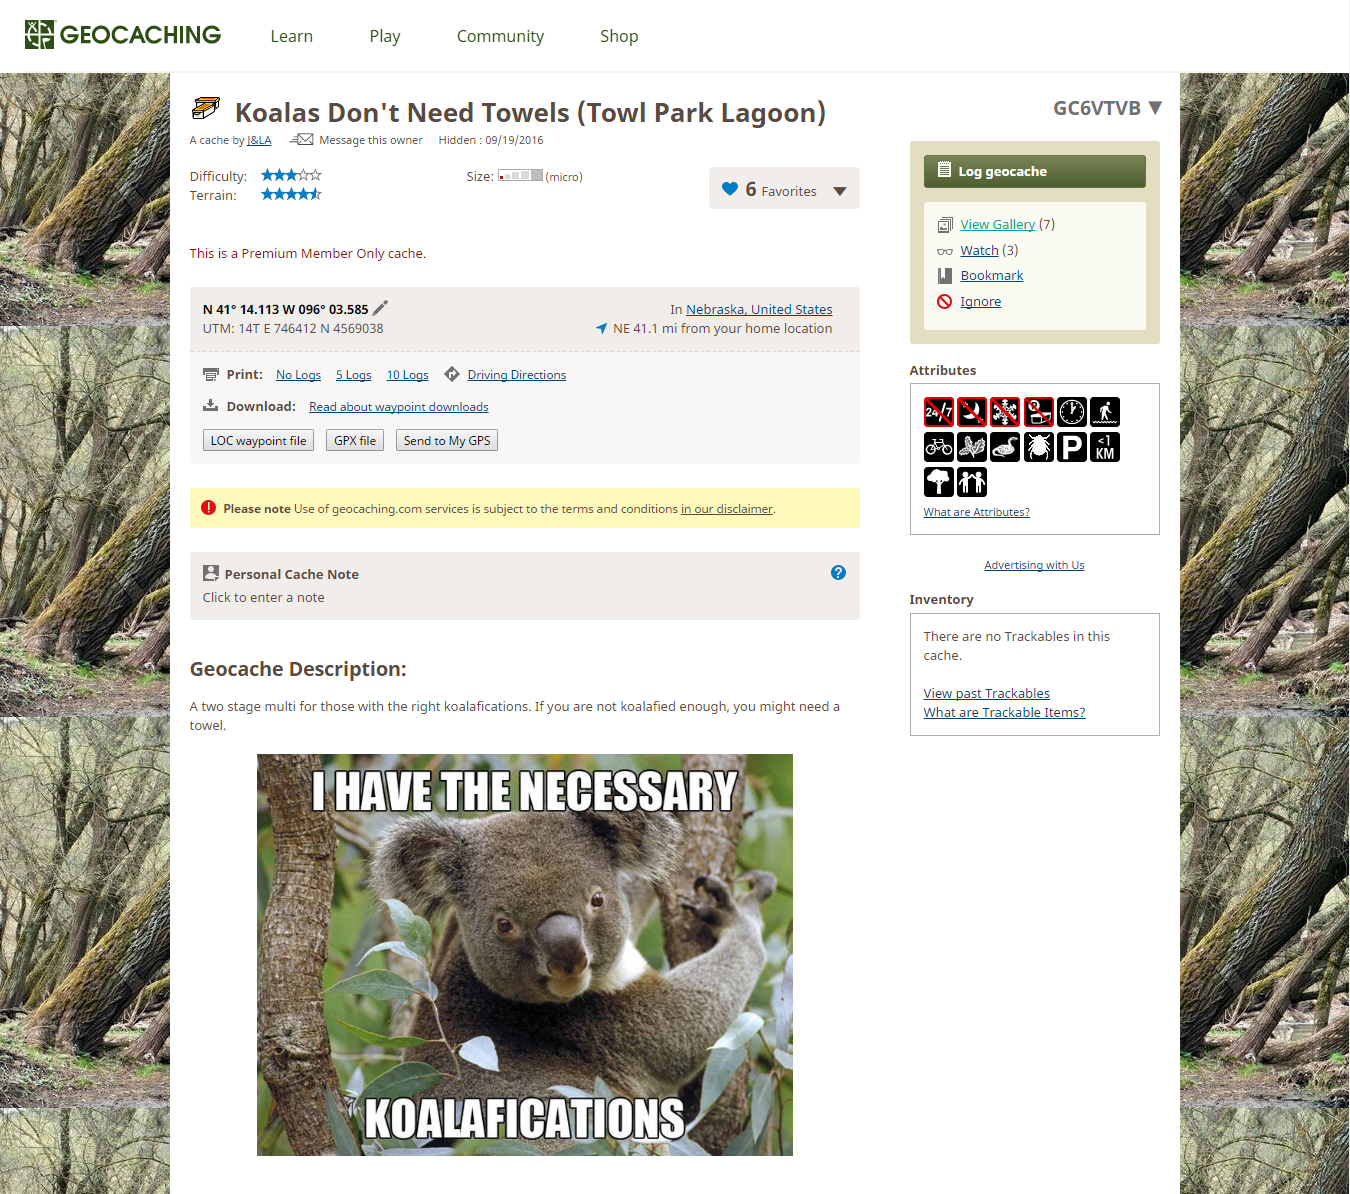Image resolution: width=1350 pixels, height=1194 pixels.
Task: Open the Play menu
Action: pos(385,36)
